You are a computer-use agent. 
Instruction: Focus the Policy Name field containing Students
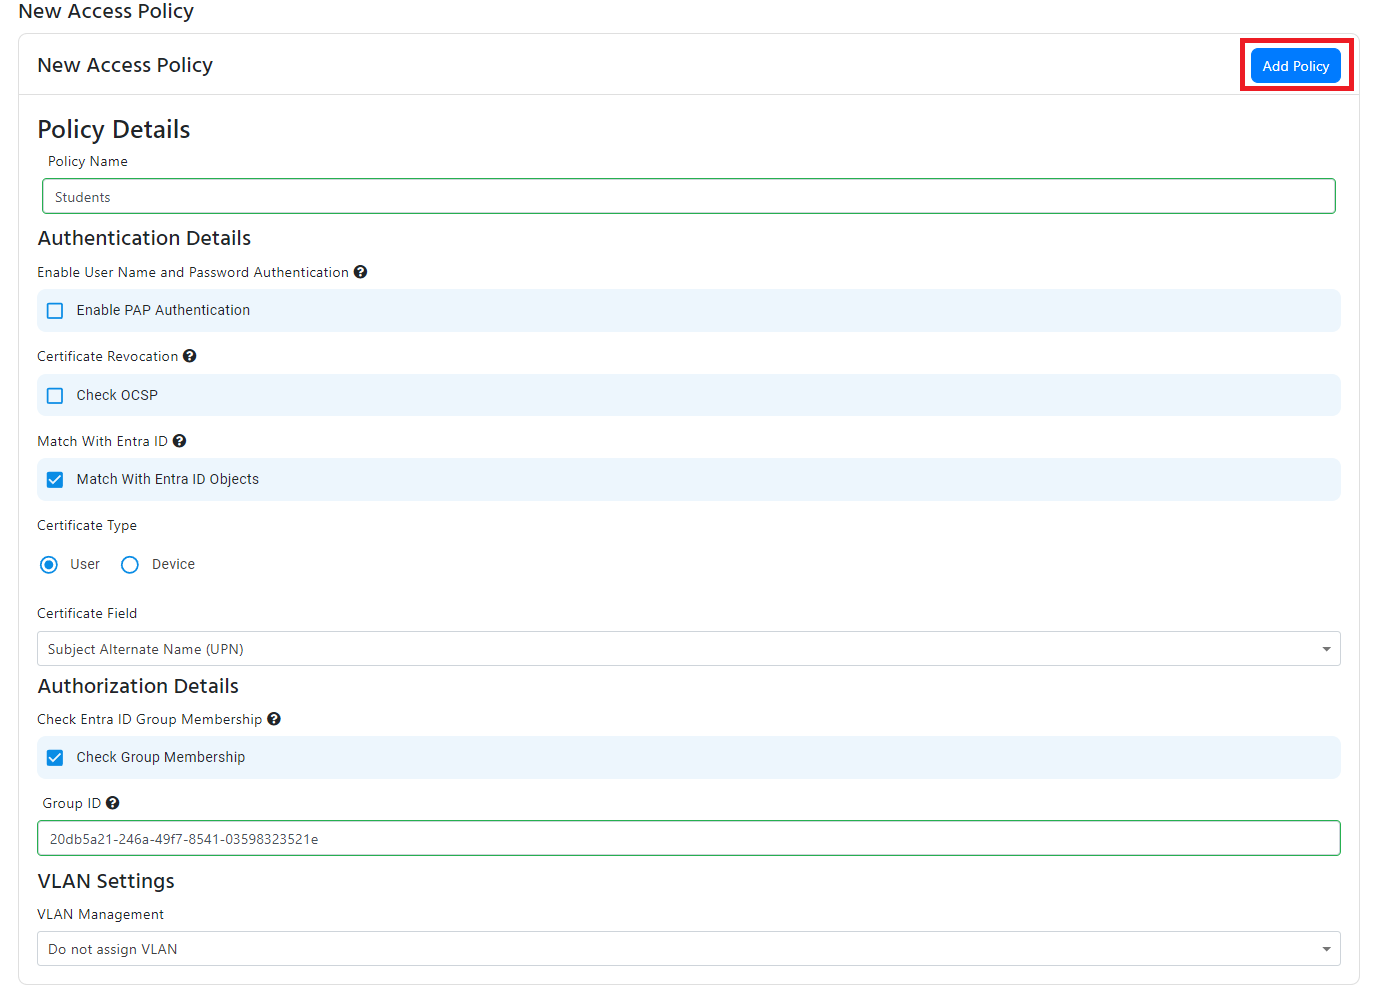688,196
